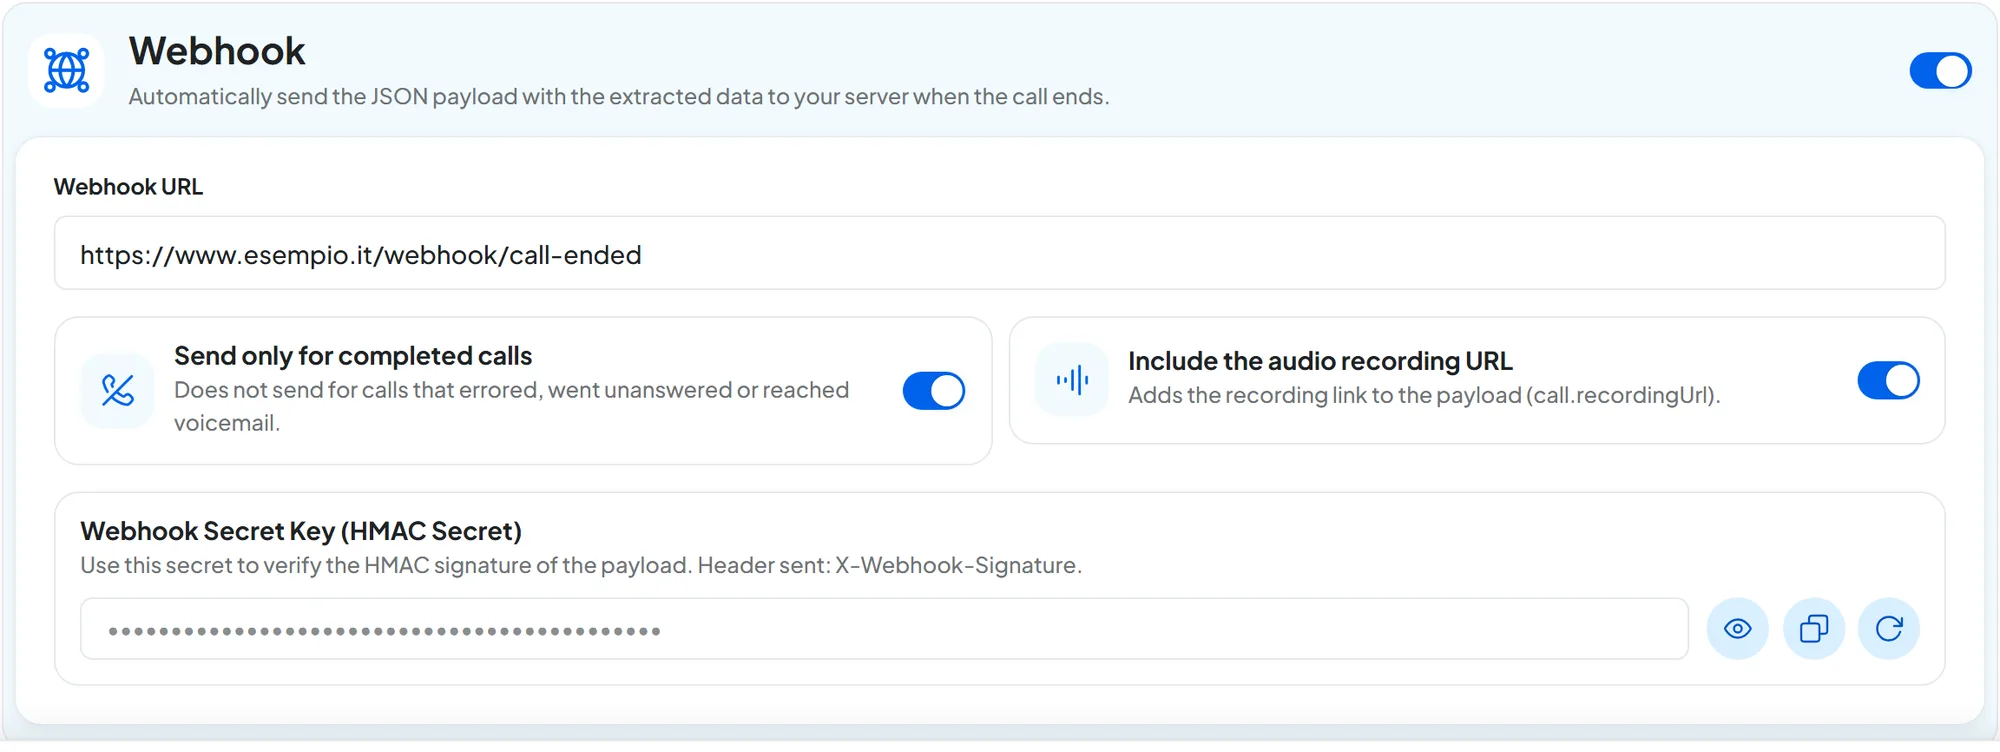2000x752 pixels.
Task: Click the crossed phone icon for completed calls
Action: click(x=118, y=390)
